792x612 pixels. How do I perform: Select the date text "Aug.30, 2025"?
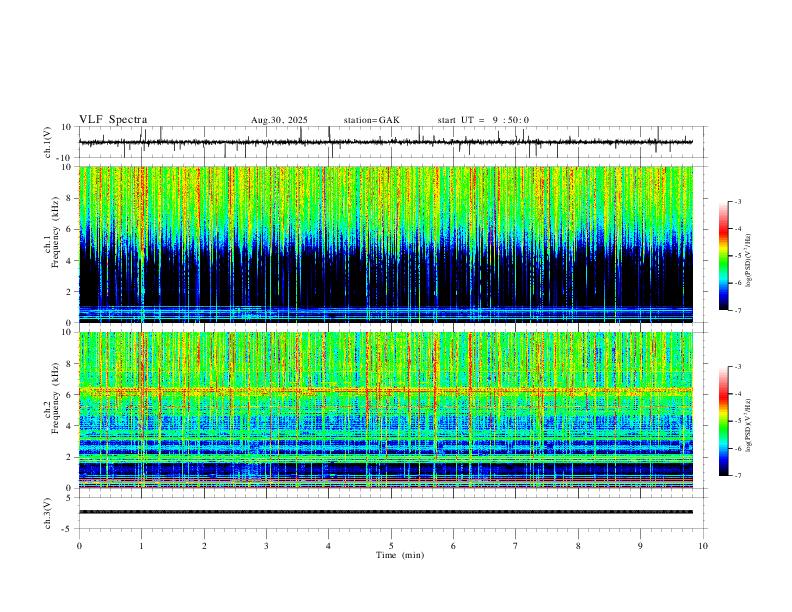click(x=279, y=120)
